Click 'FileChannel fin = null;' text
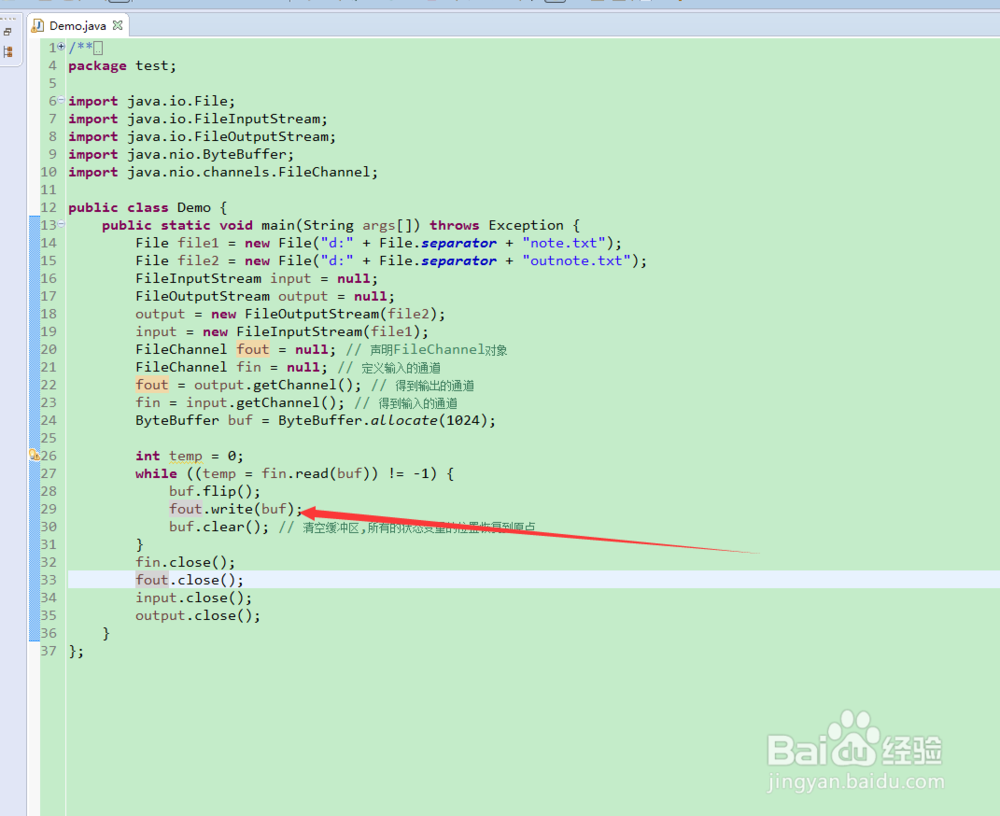 pyautogui.click(x=231, y=367)
